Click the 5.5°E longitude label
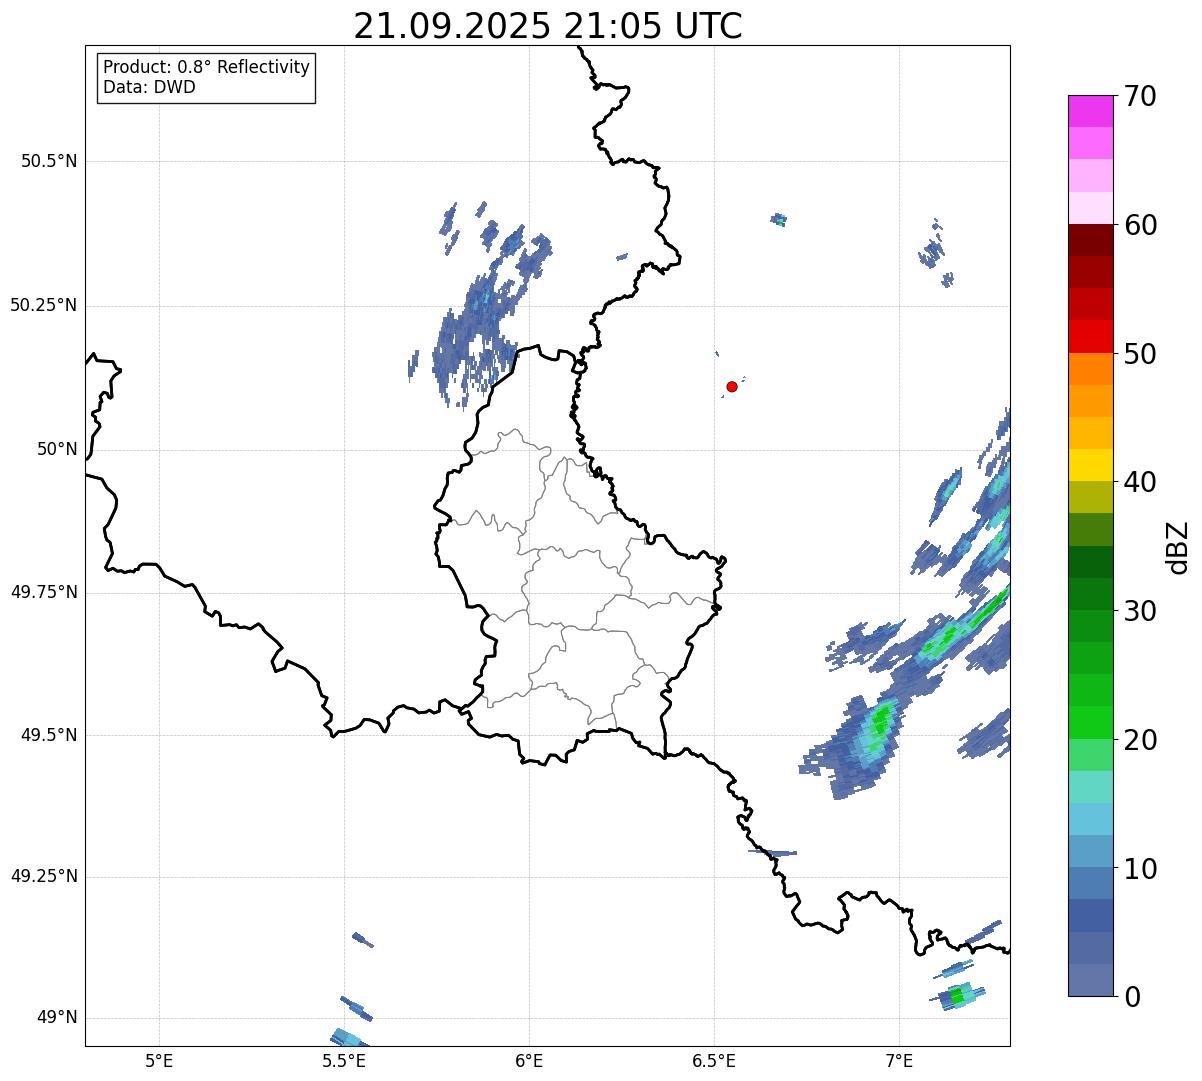Viewport: 1202px width, 1081px height. coord(344,1061)
